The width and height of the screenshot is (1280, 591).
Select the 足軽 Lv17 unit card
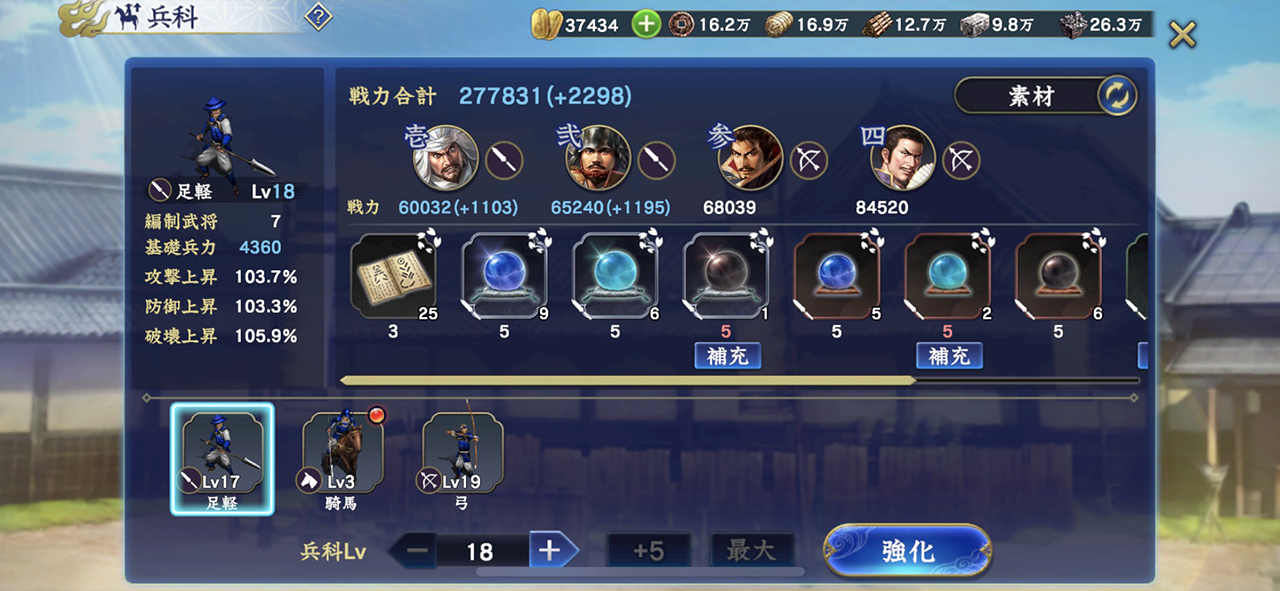[222, 458]
